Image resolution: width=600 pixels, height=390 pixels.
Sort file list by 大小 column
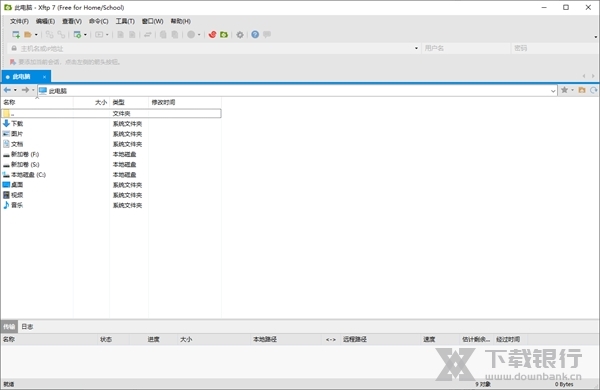[91, 102]
